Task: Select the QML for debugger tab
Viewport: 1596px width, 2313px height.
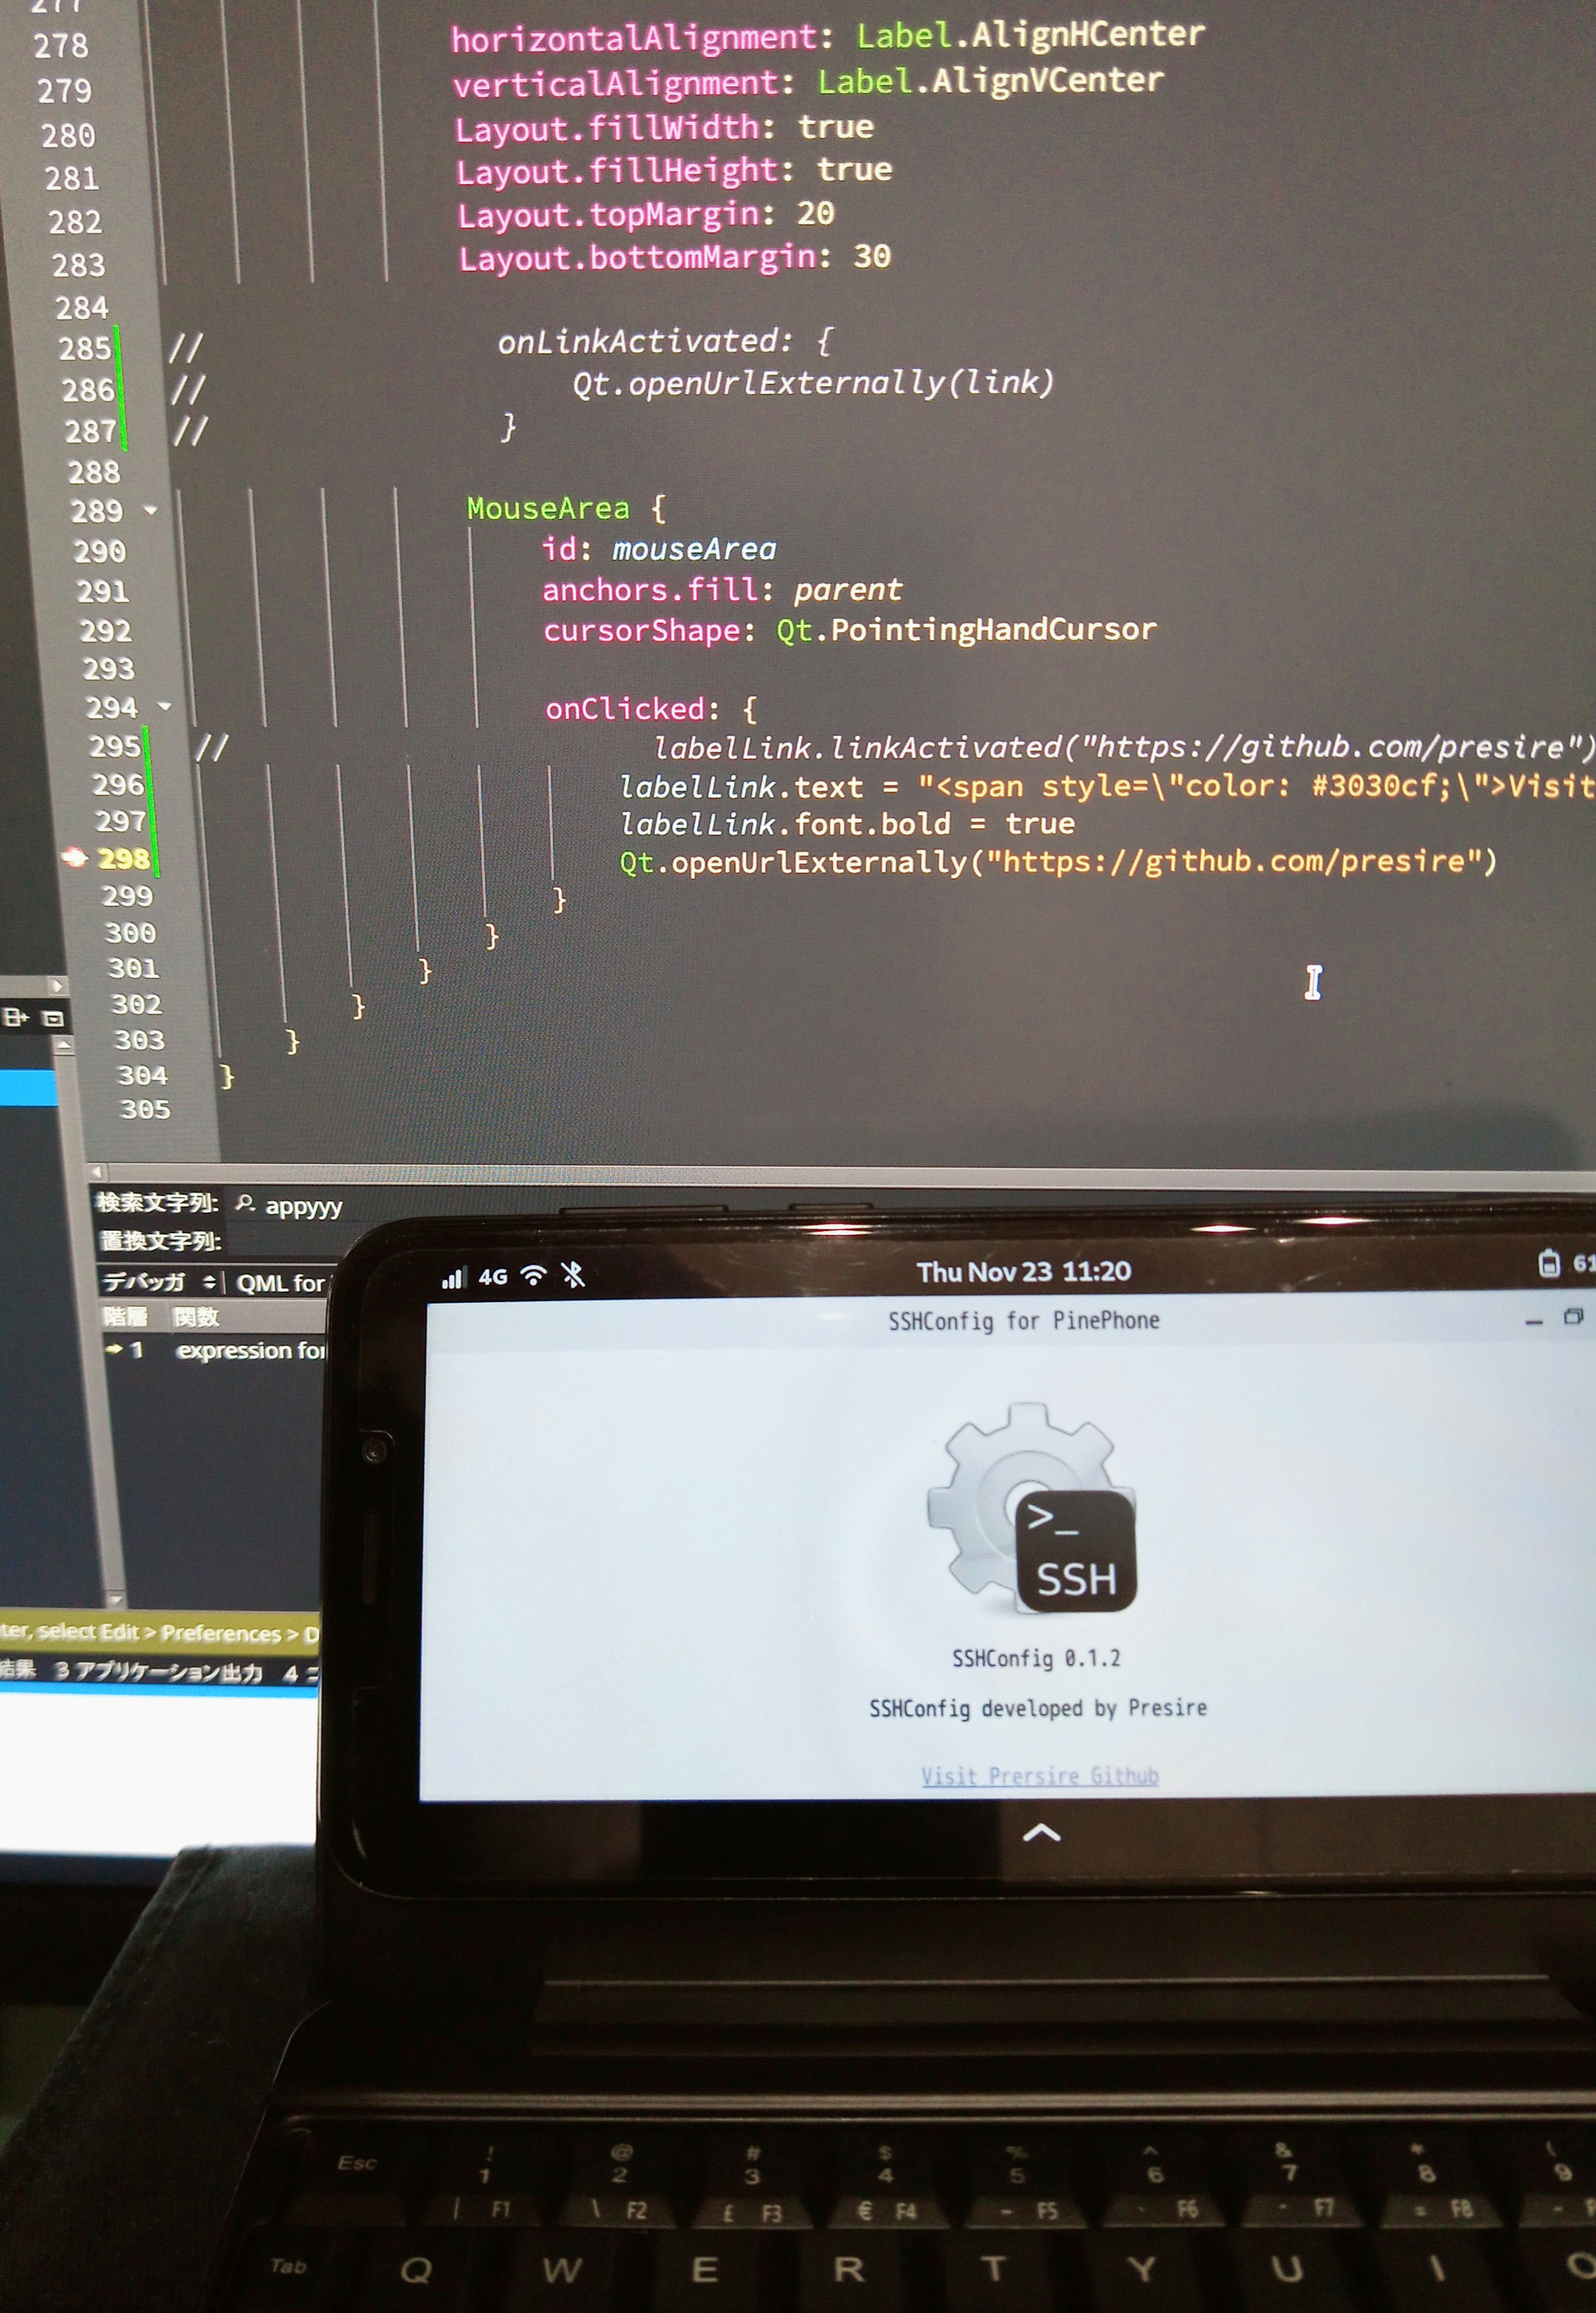Action: pos(281,1283)
